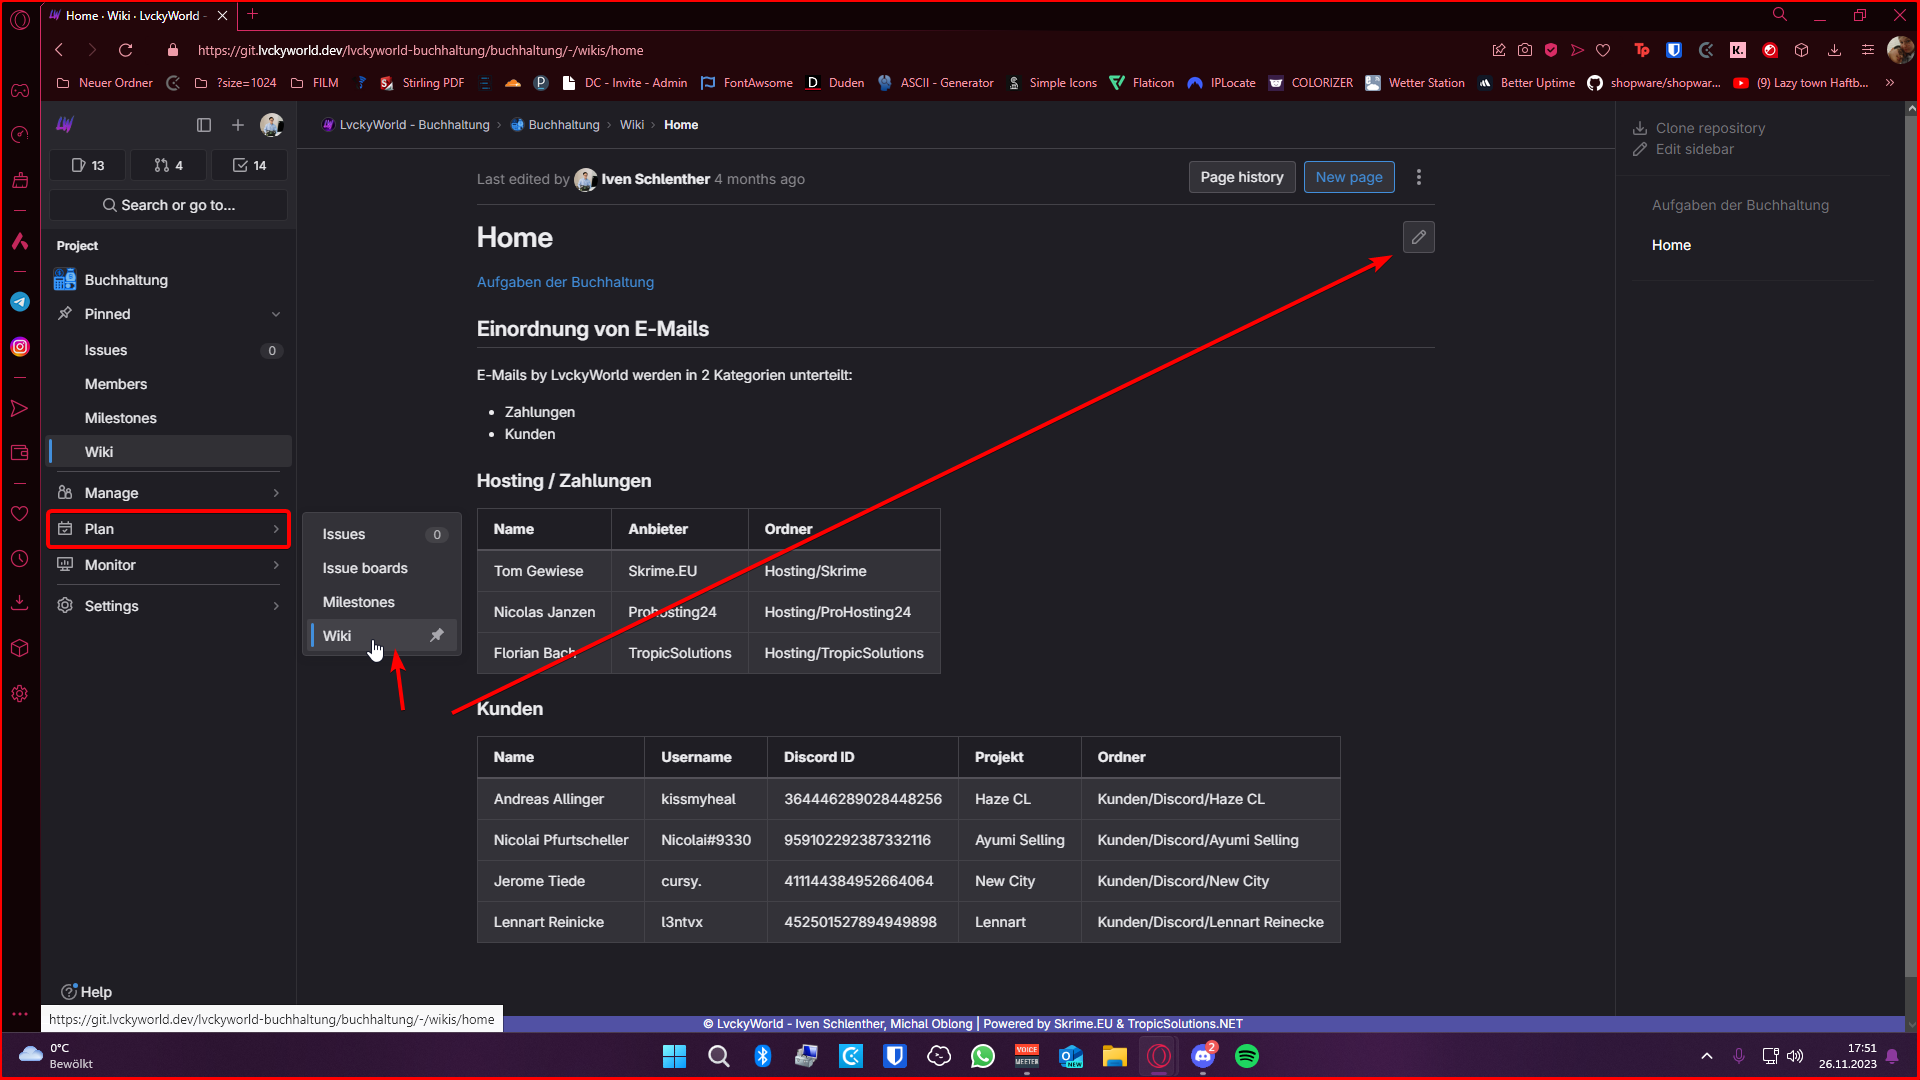The image size is (1920, 1080).
Task: Open Spotify from the Windows taskbar
Action: click(1246, 1056)
